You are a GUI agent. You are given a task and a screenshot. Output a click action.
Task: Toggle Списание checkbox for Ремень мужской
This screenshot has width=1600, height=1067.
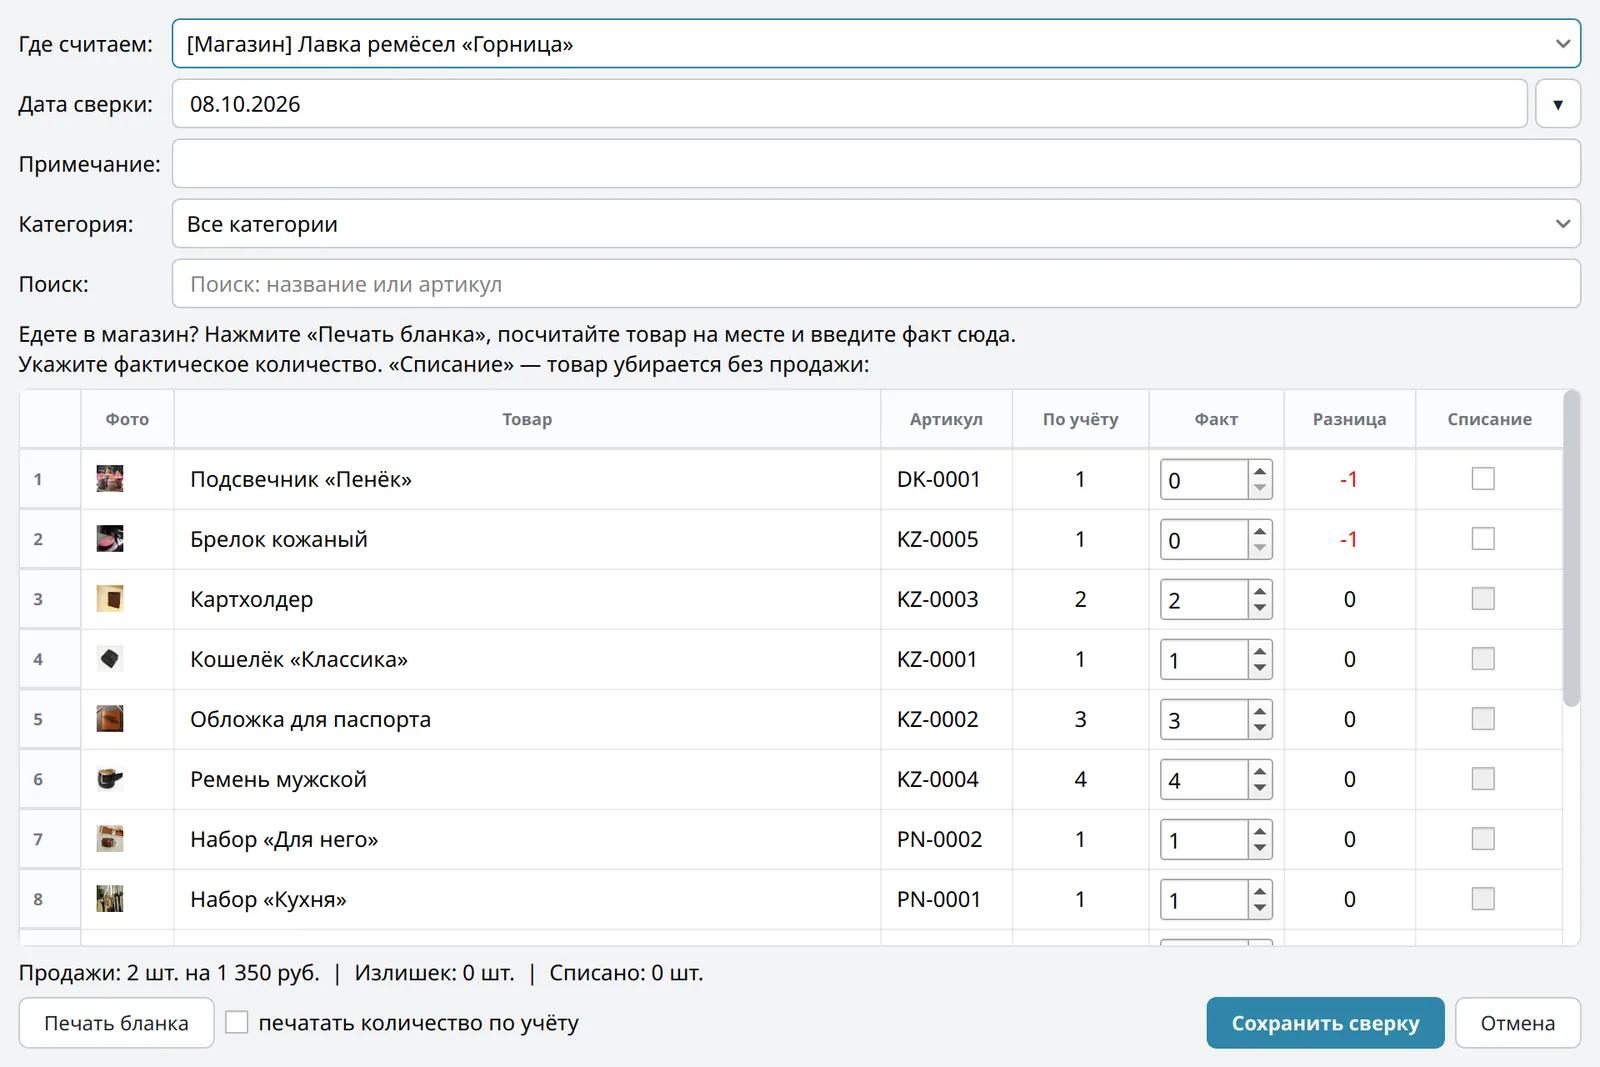click(1483, 779)
